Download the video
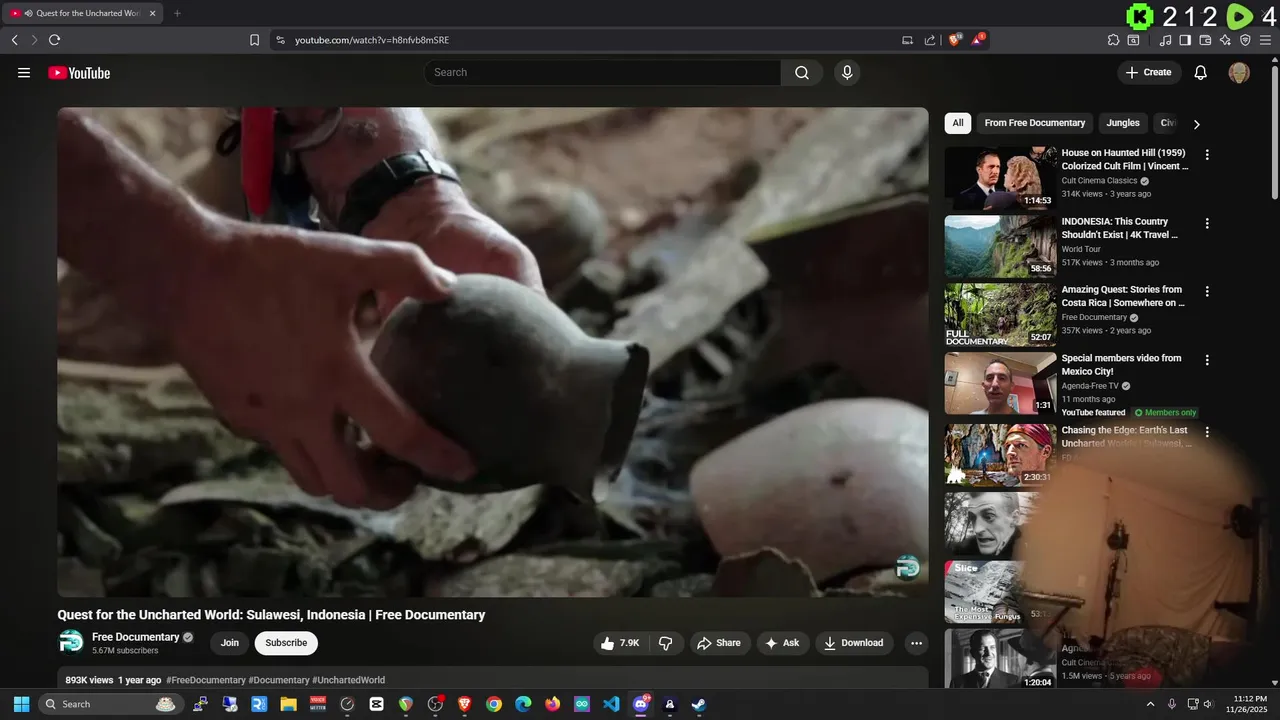 853,643
